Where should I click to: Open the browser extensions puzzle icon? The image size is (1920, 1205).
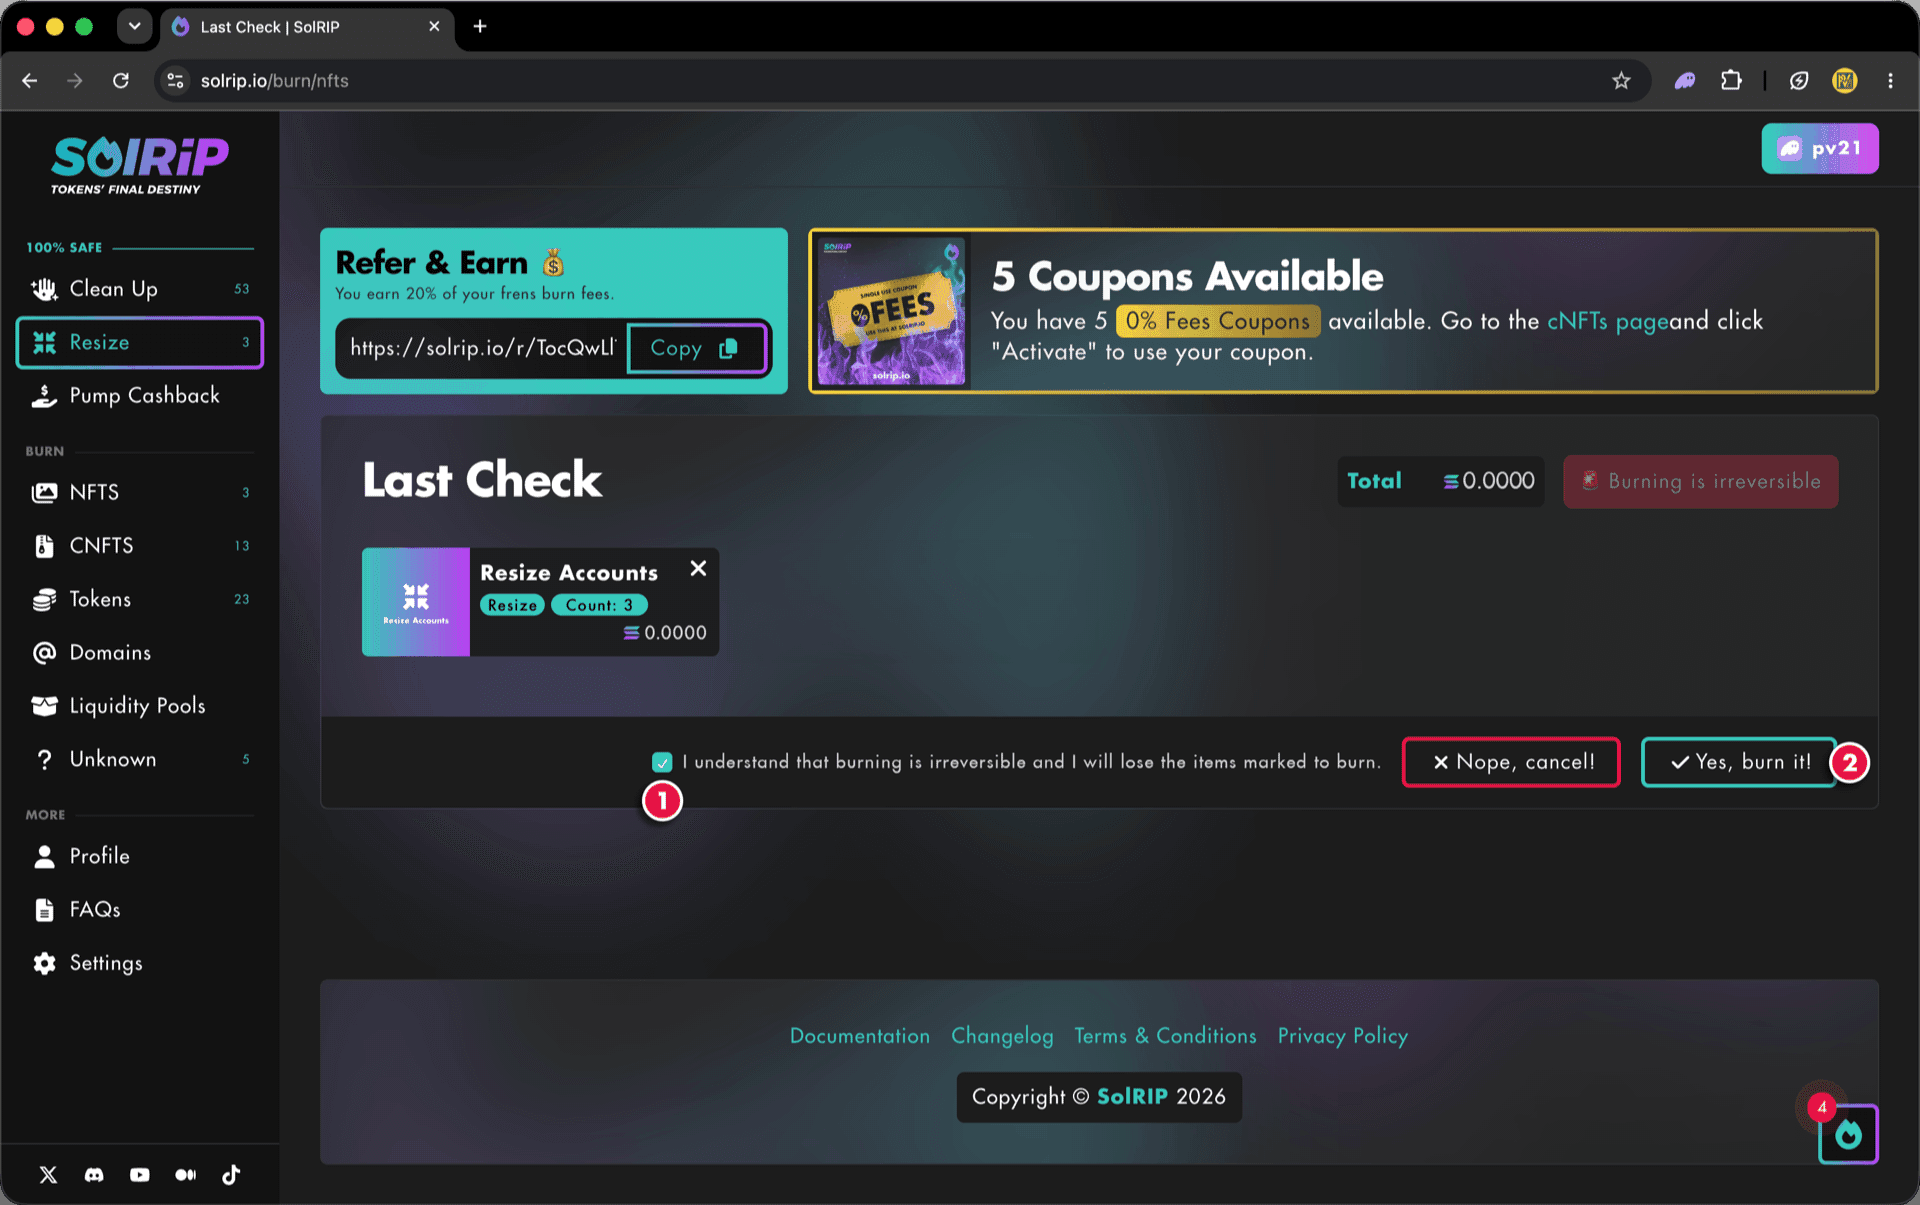[1731, 81]
